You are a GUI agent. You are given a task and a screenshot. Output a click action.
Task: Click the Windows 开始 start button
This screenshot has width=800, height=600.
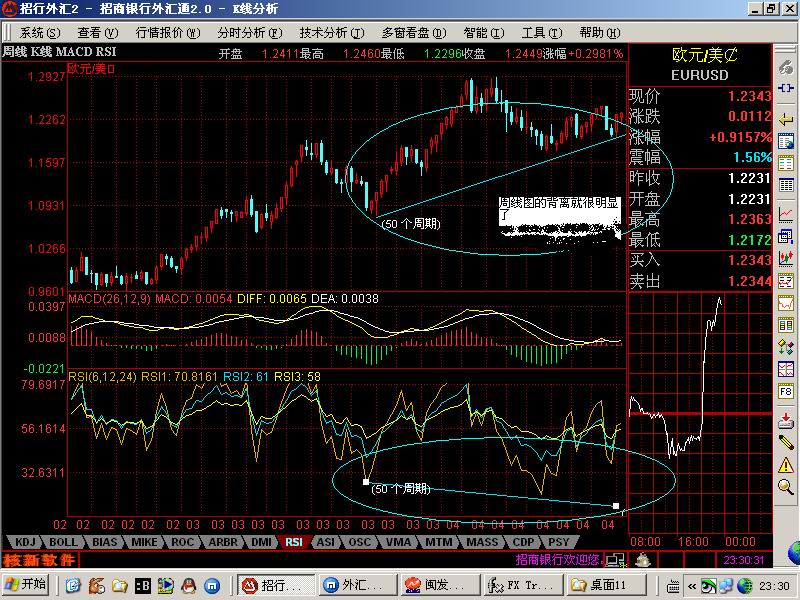(26, 585)
